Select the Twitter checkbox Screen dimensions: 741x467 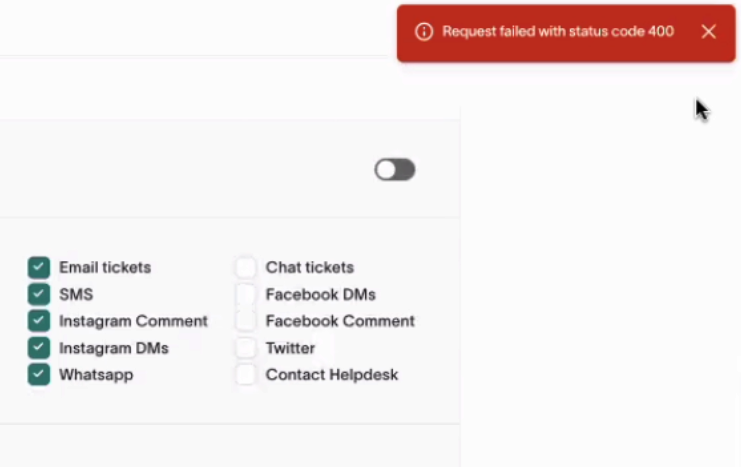click(245, 348)
